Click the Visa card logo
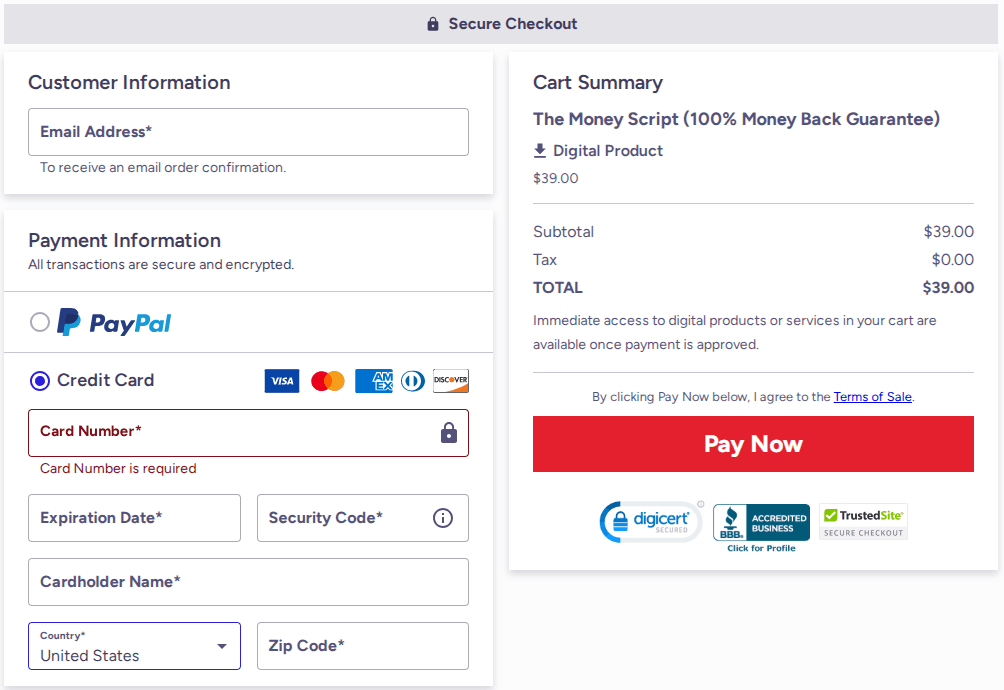 tap(281, 381)
